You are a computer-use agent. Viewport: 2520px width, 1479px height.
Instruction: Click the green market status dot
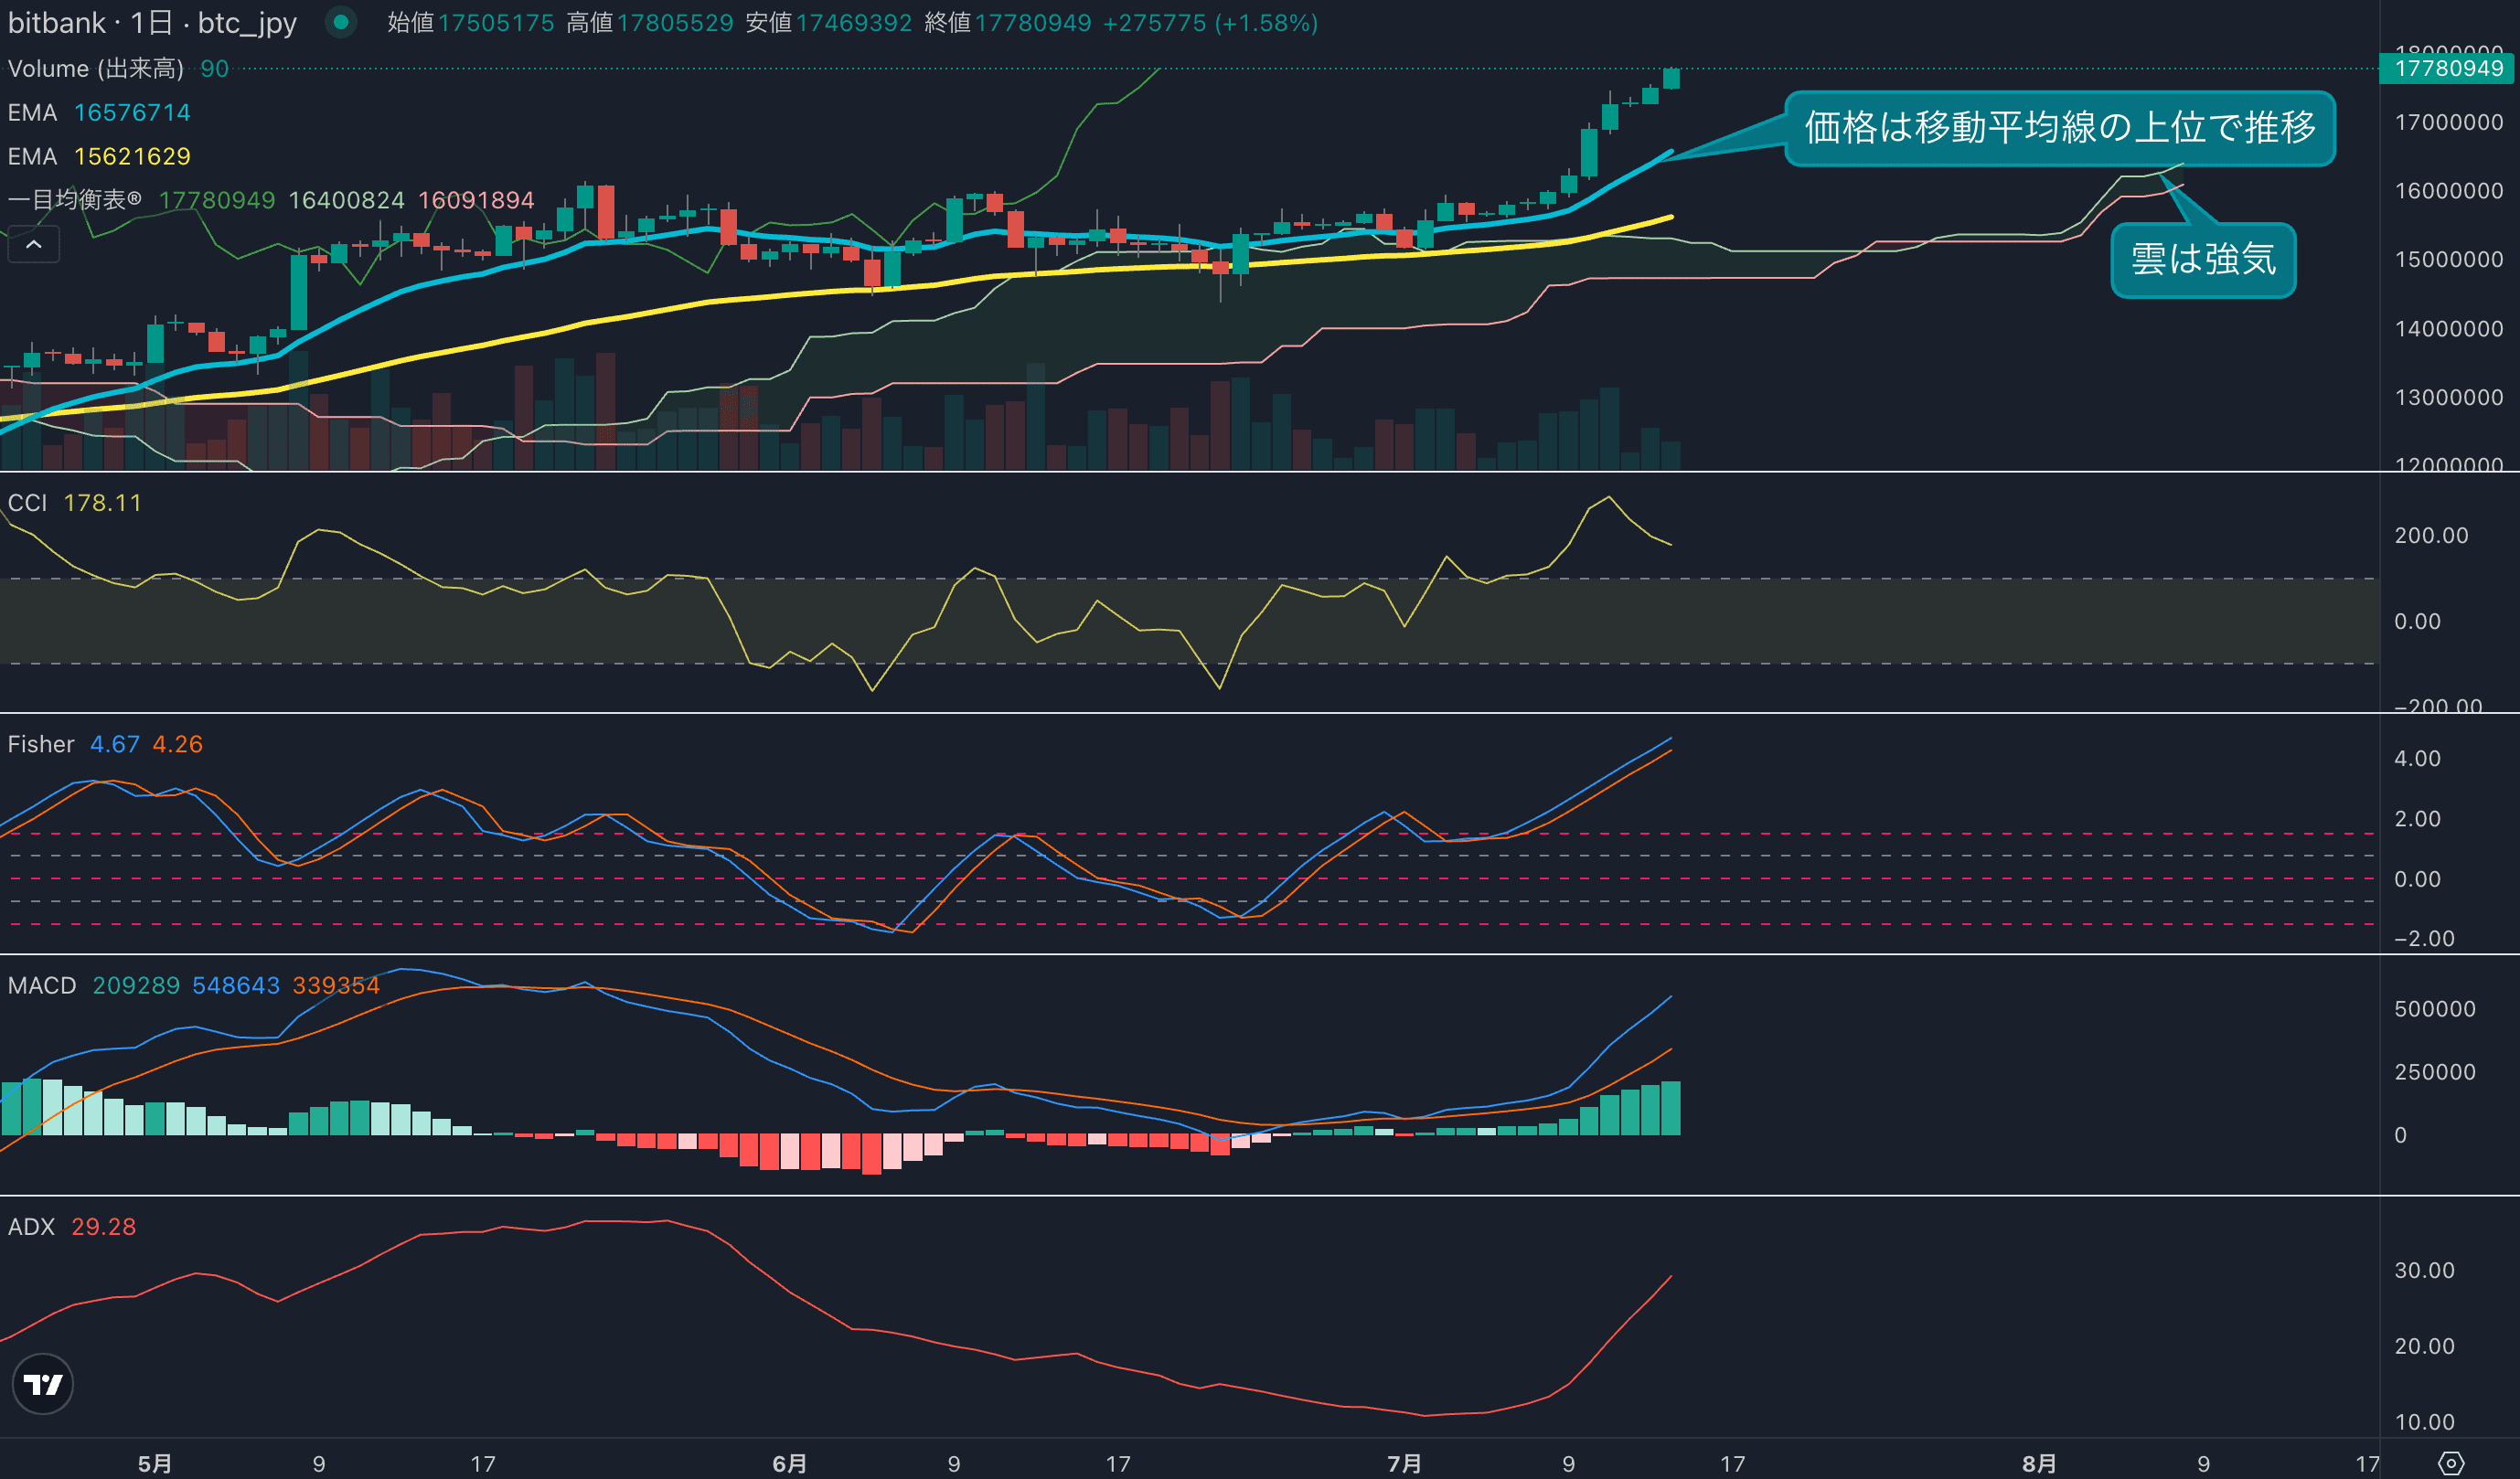pyautogui.click(x=341, y=22)
